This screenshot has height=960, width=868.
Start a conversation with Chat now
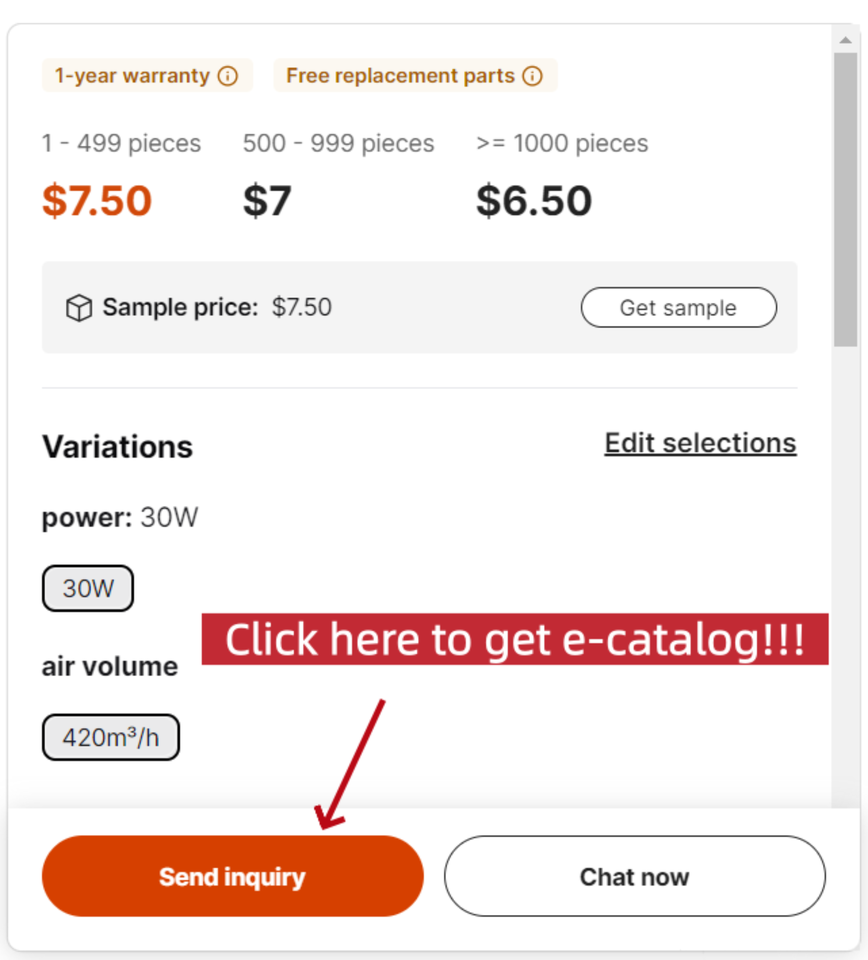(634, 877)
